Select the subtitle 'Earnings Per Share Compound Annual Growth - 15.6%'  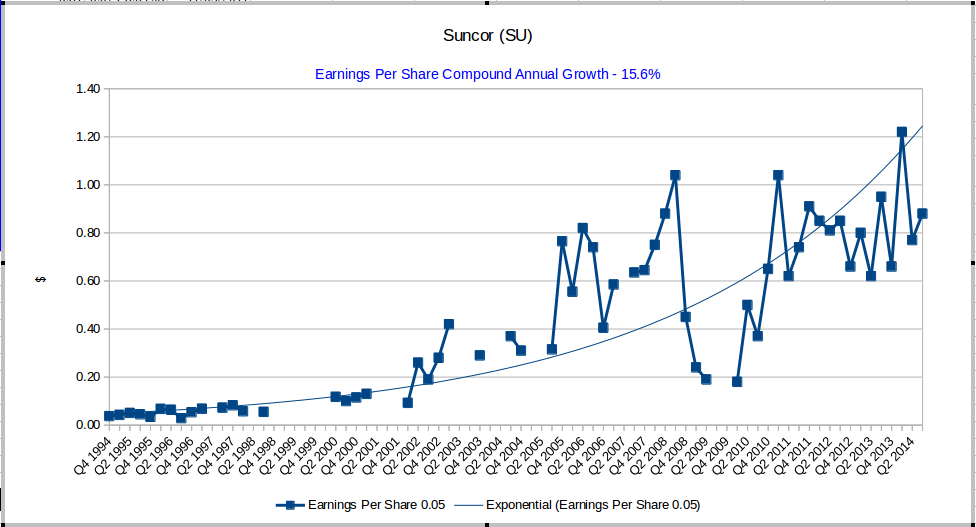[487, 74]
